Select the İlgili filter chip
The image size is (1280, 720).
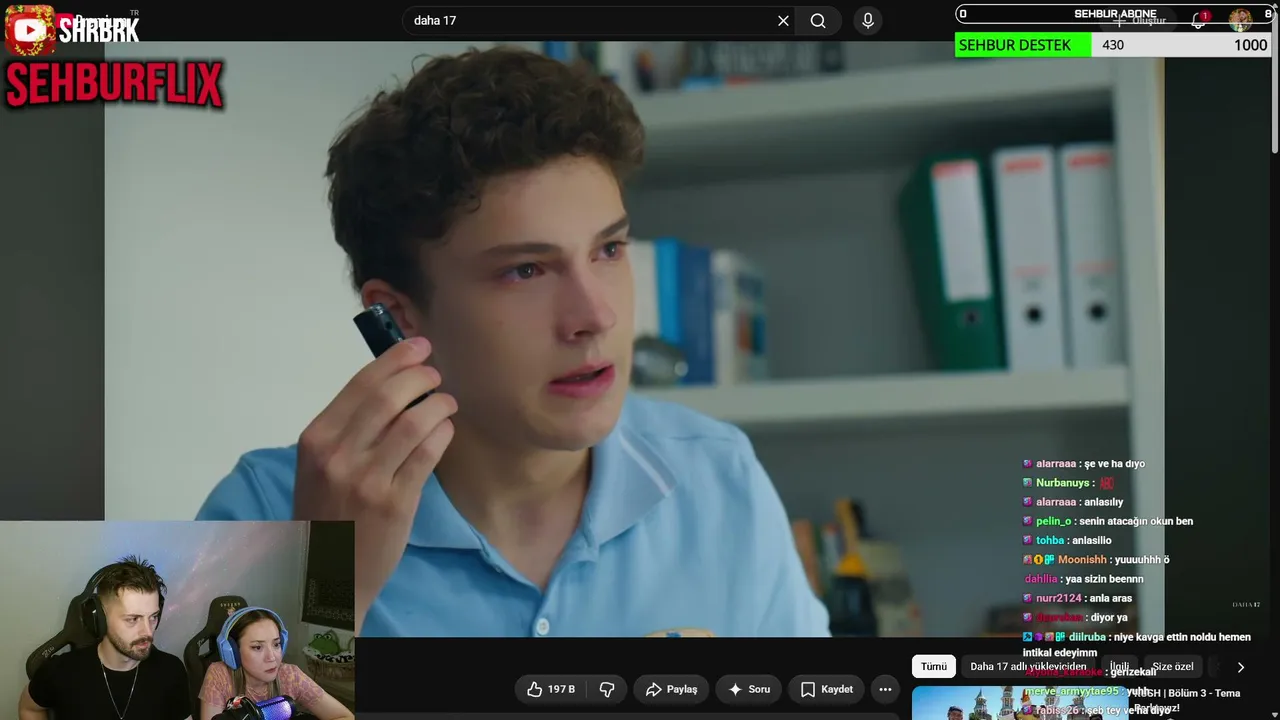1119,667
